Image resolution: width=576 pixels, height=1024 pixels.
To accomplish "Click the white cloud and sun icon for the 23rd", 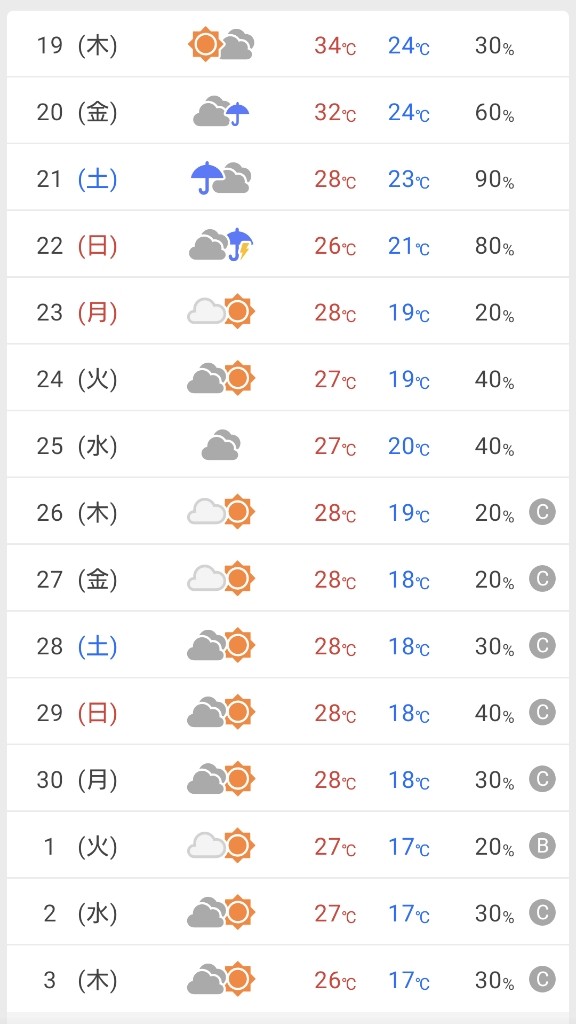I will (221, 312).
